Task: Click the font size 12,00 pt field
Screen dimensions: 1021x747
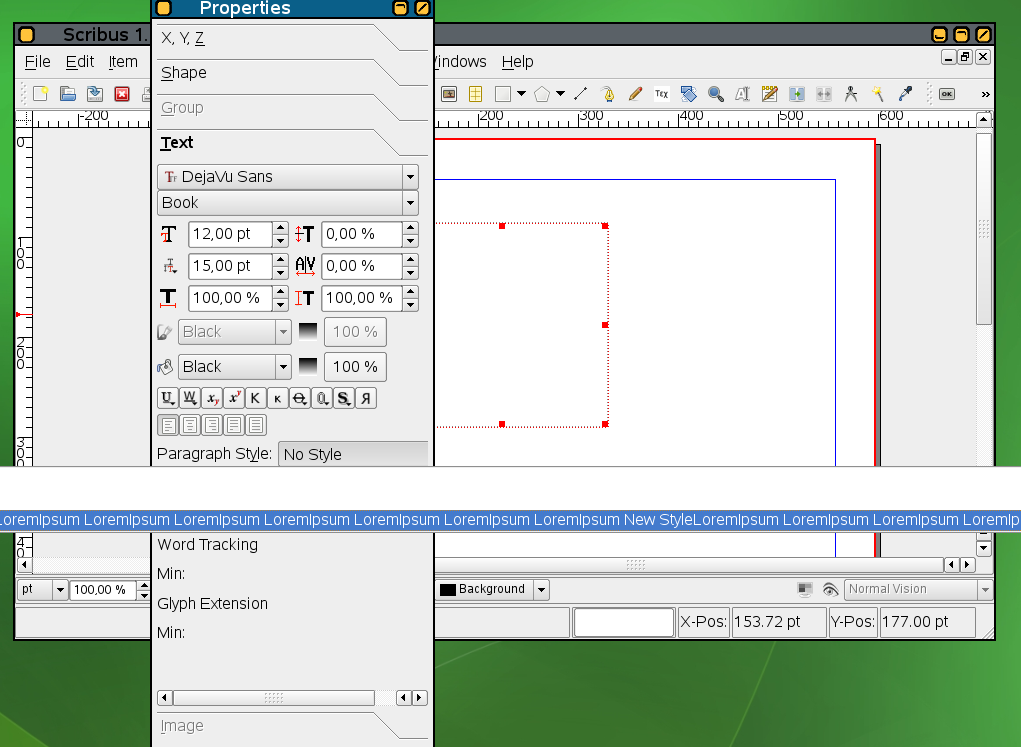Action: [229, 234]
